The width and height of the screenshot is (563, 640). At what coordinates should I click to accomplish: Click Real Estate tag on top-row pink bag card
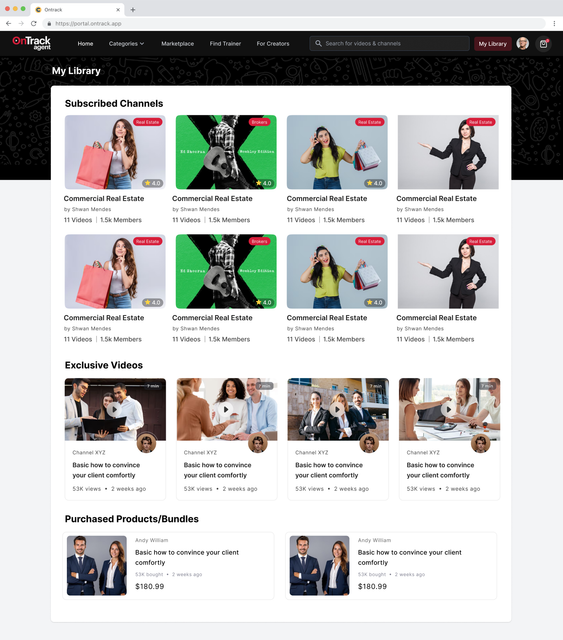pos(147,122)
